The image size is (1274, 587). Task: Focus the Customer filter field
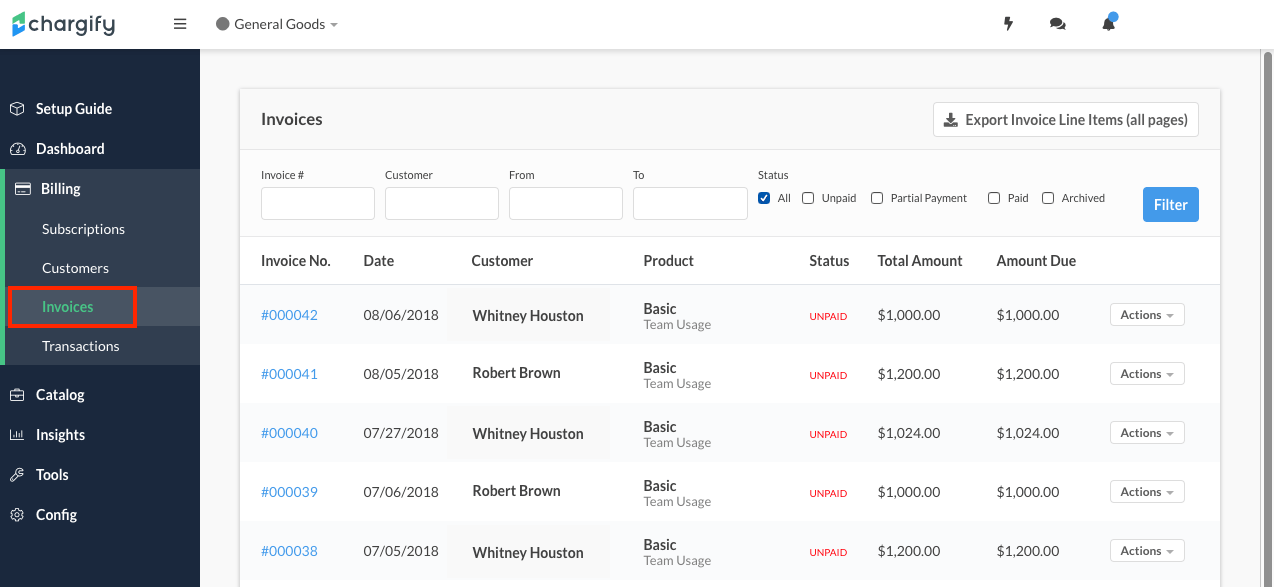point(442,203)
